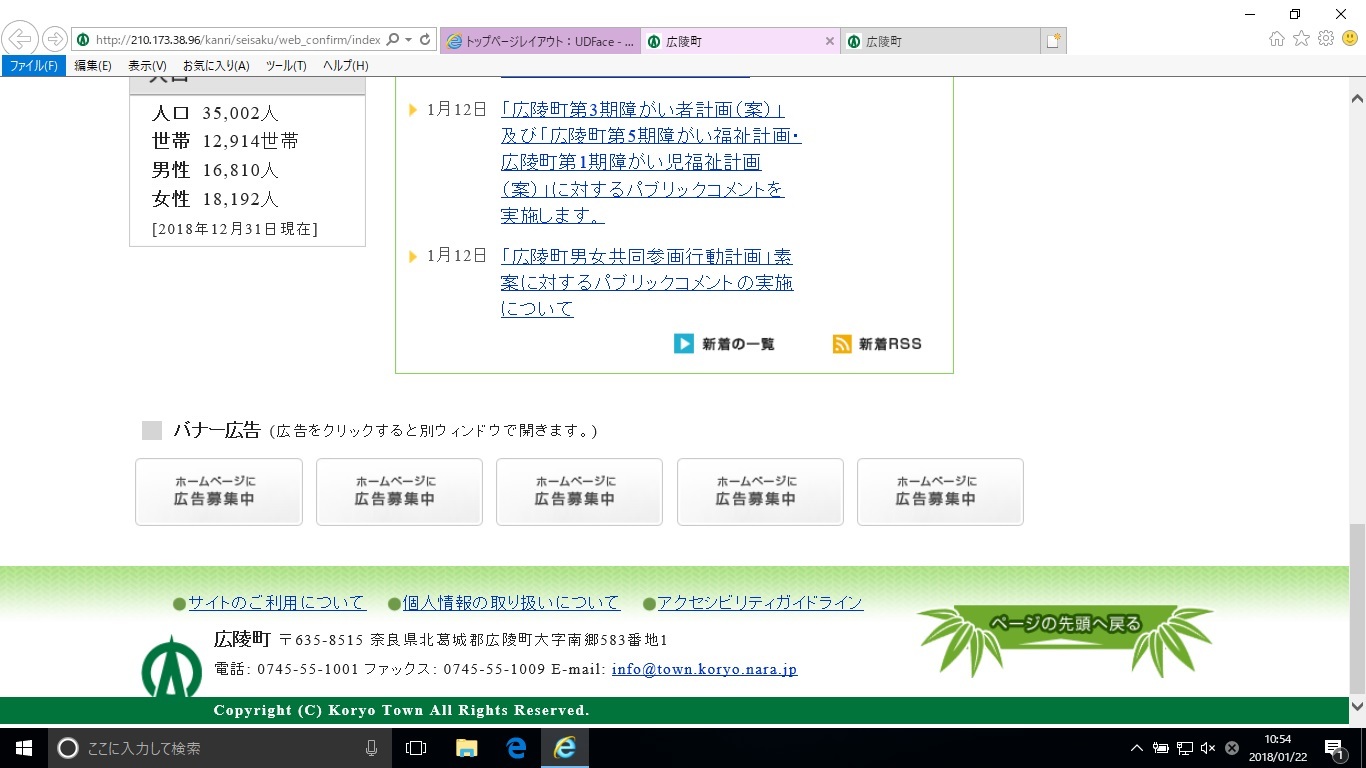Expand hidden system tray icons chevron
The image size is (1366, 768).
point(1136,748)
